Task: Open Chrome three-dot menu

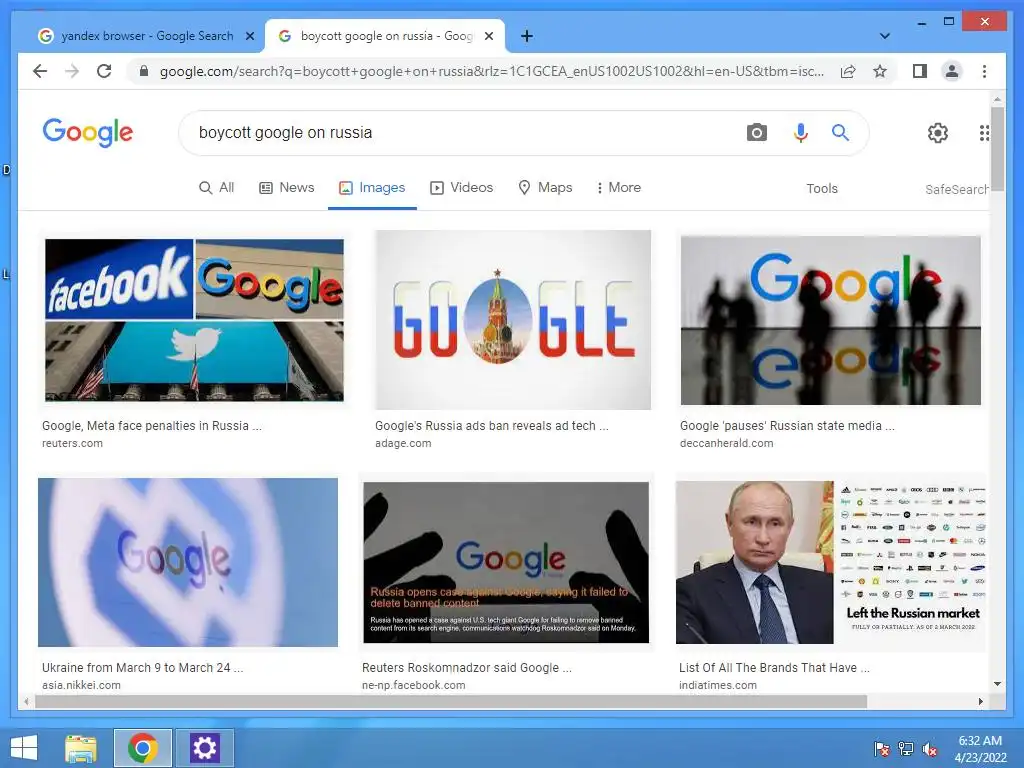Action: [984, 71]
